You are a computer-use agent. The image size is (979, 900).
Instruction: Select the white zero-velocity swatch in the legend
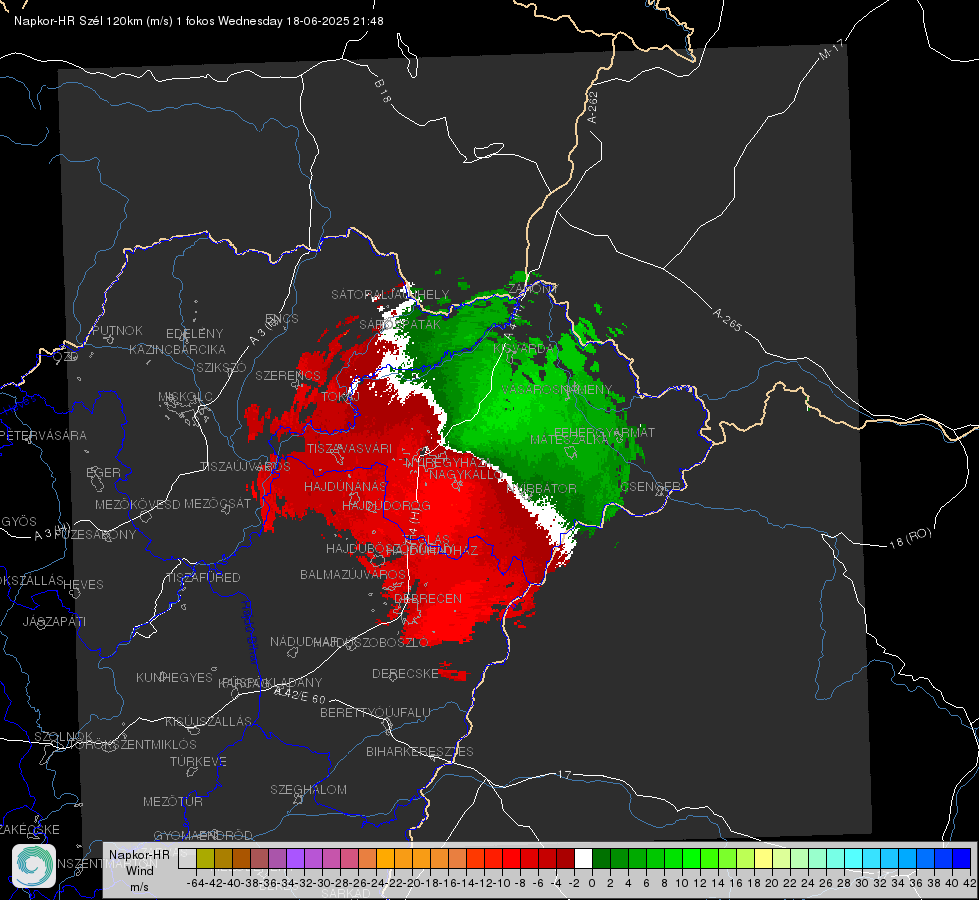pos(583,858)
